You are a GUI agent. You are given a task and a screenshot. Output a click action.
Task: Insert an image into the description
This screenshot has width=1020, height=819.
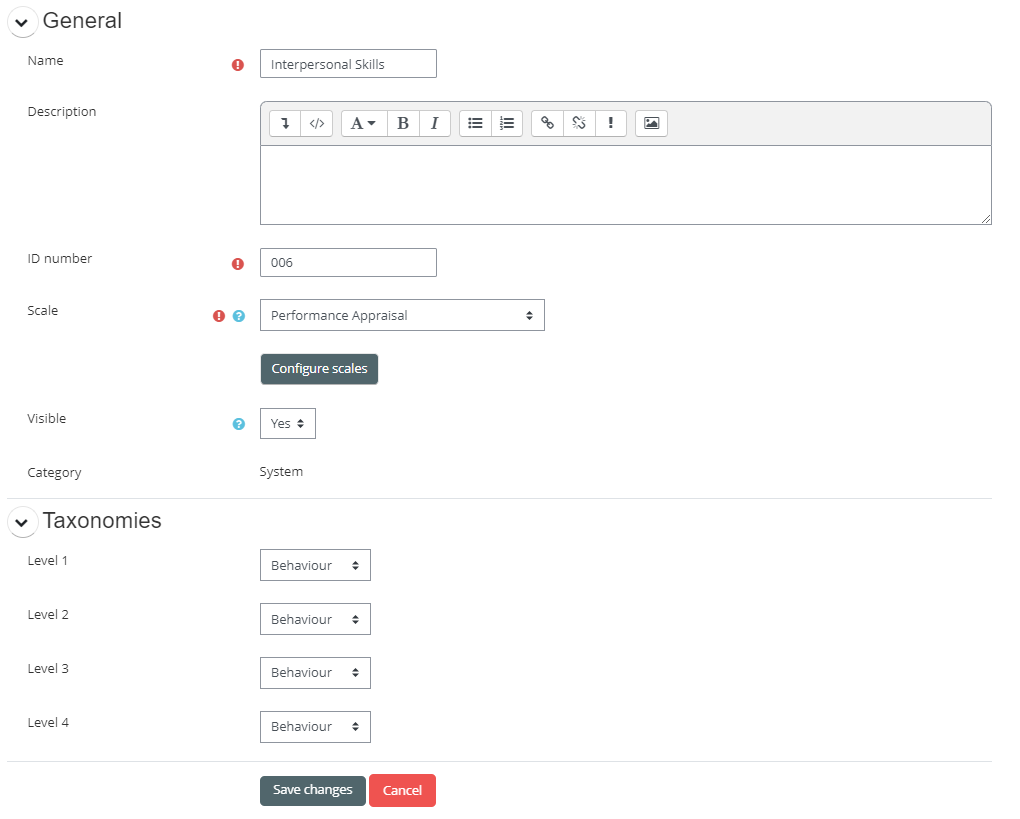[x=651, y=123]
